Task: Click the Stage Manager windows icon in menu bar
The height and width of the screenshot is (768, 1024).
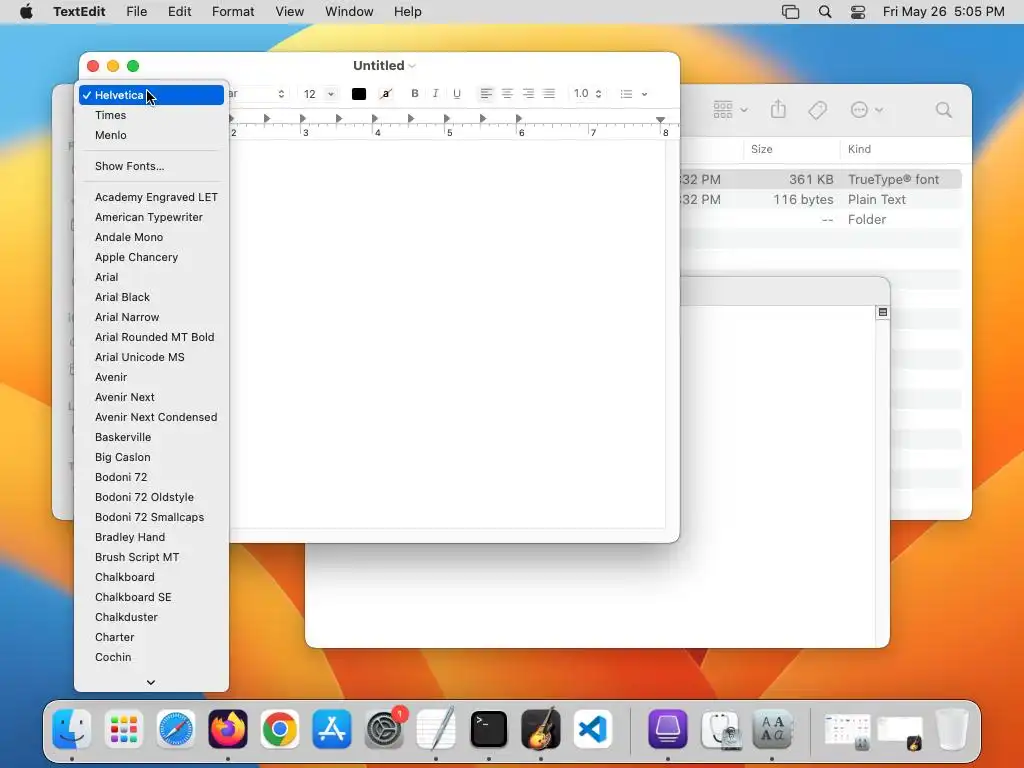Action: [x=791, y=12]
